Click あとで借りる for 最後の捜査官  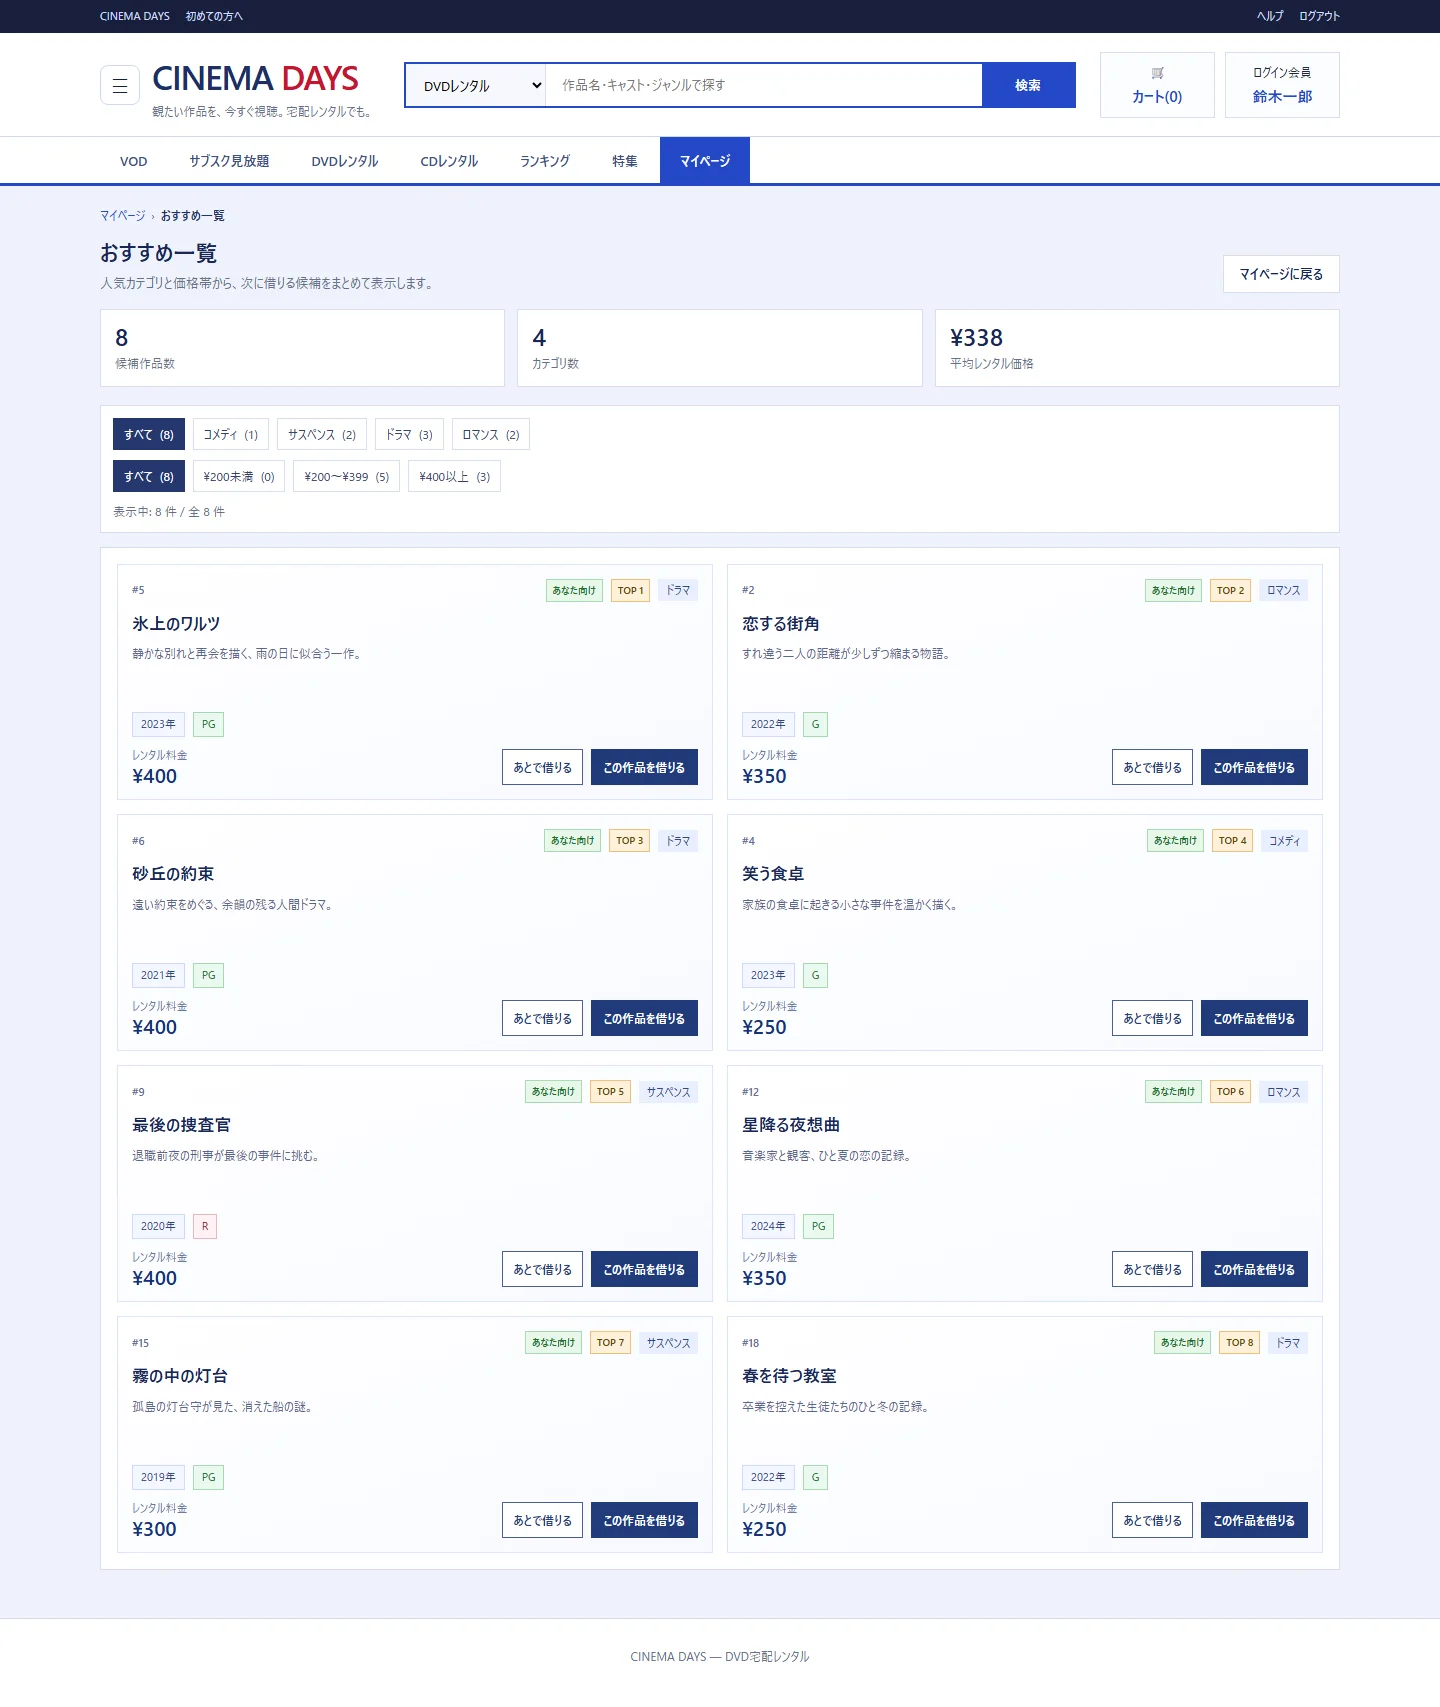tap(542, 1269)
